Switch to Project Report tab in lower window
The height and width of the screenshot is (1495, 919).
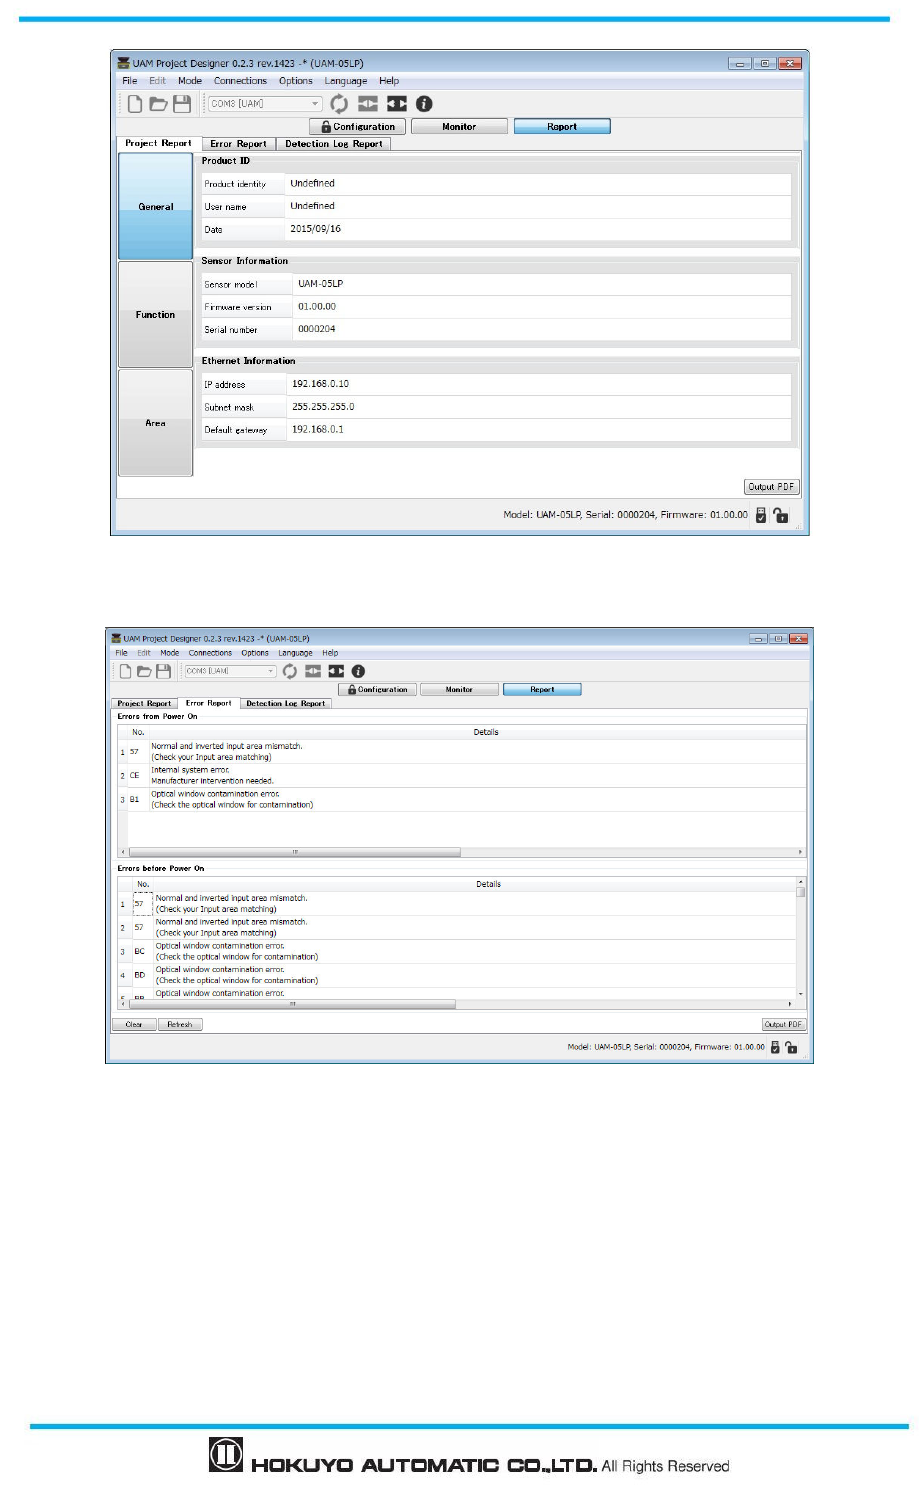click(144, 704)
